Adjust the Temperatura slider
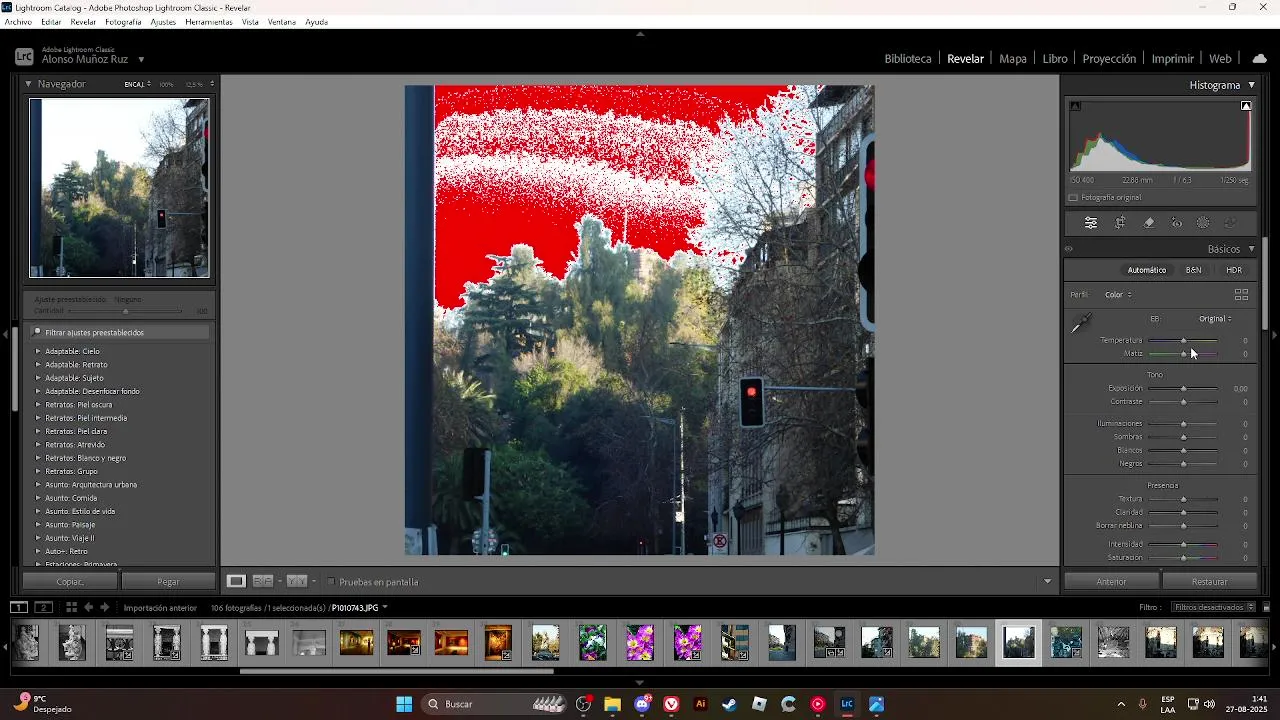Image resolution: width=1280 pixels, height=720 pixels. [x=1183, y=341]
